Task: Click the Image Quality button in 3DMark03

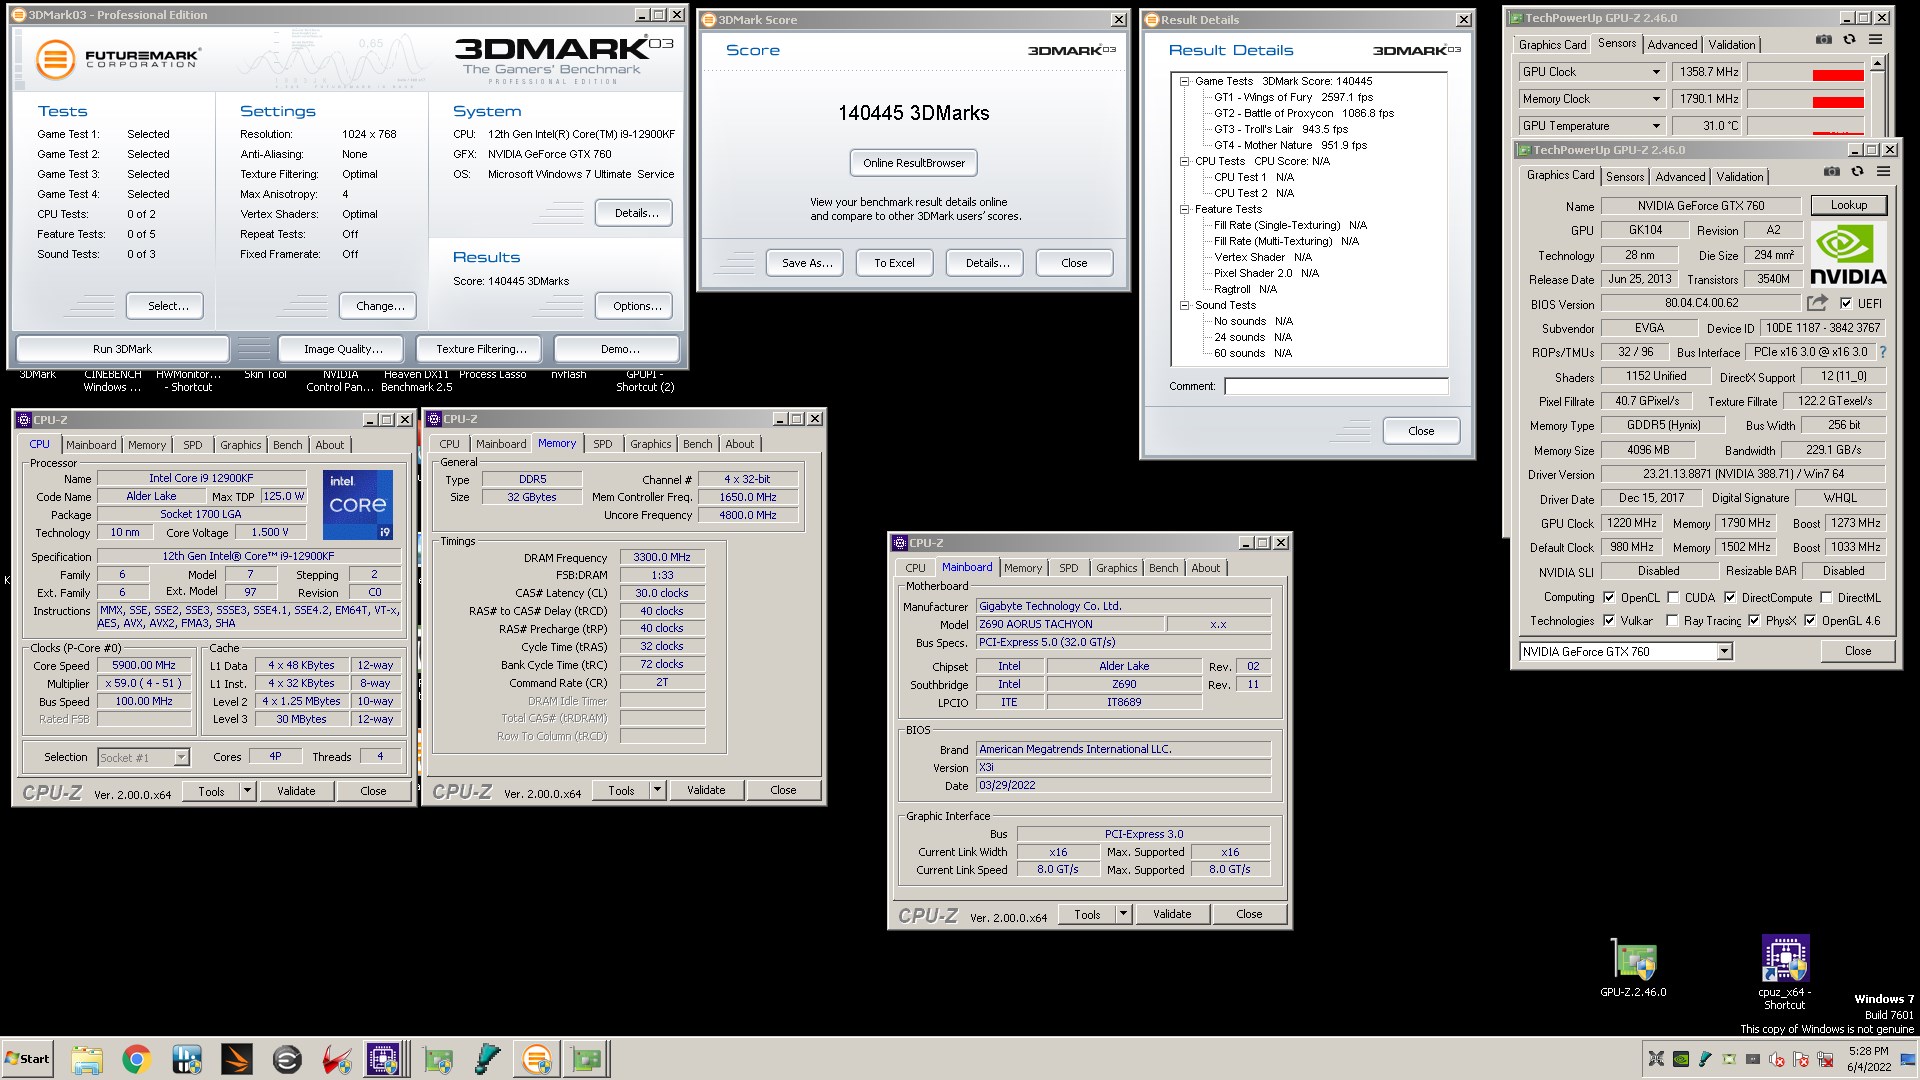Action: (x=343, y=349)
